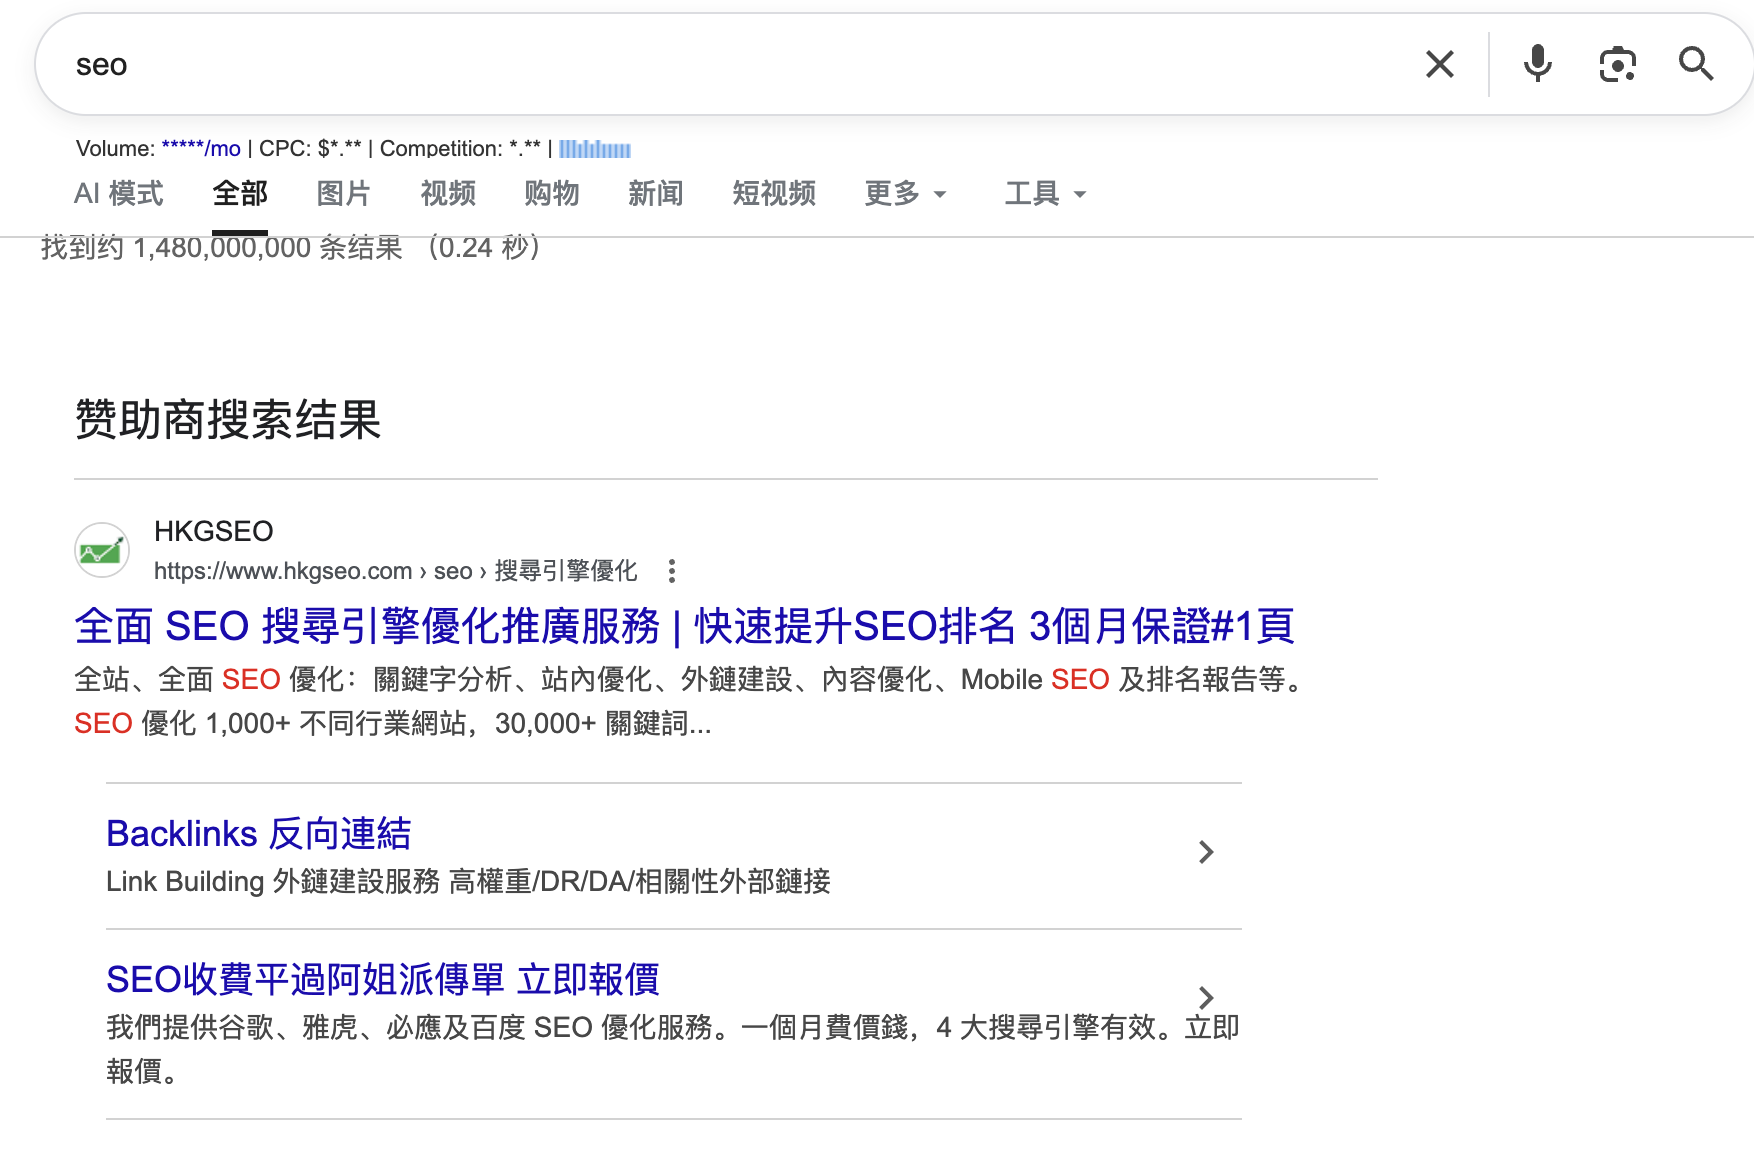This screenshot has height=1174, width=1754.
Task: Expand the 更多 dropdown menu
Action: (905, 193)
